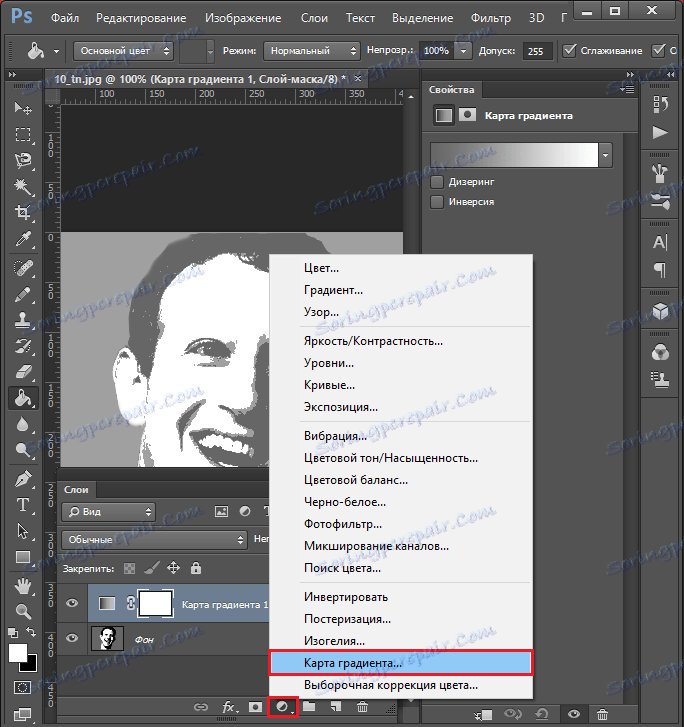The height and width of the screenshot is (727, 684).
Task: Choose Карта градиента... from the menu
Action: point(401,663)
